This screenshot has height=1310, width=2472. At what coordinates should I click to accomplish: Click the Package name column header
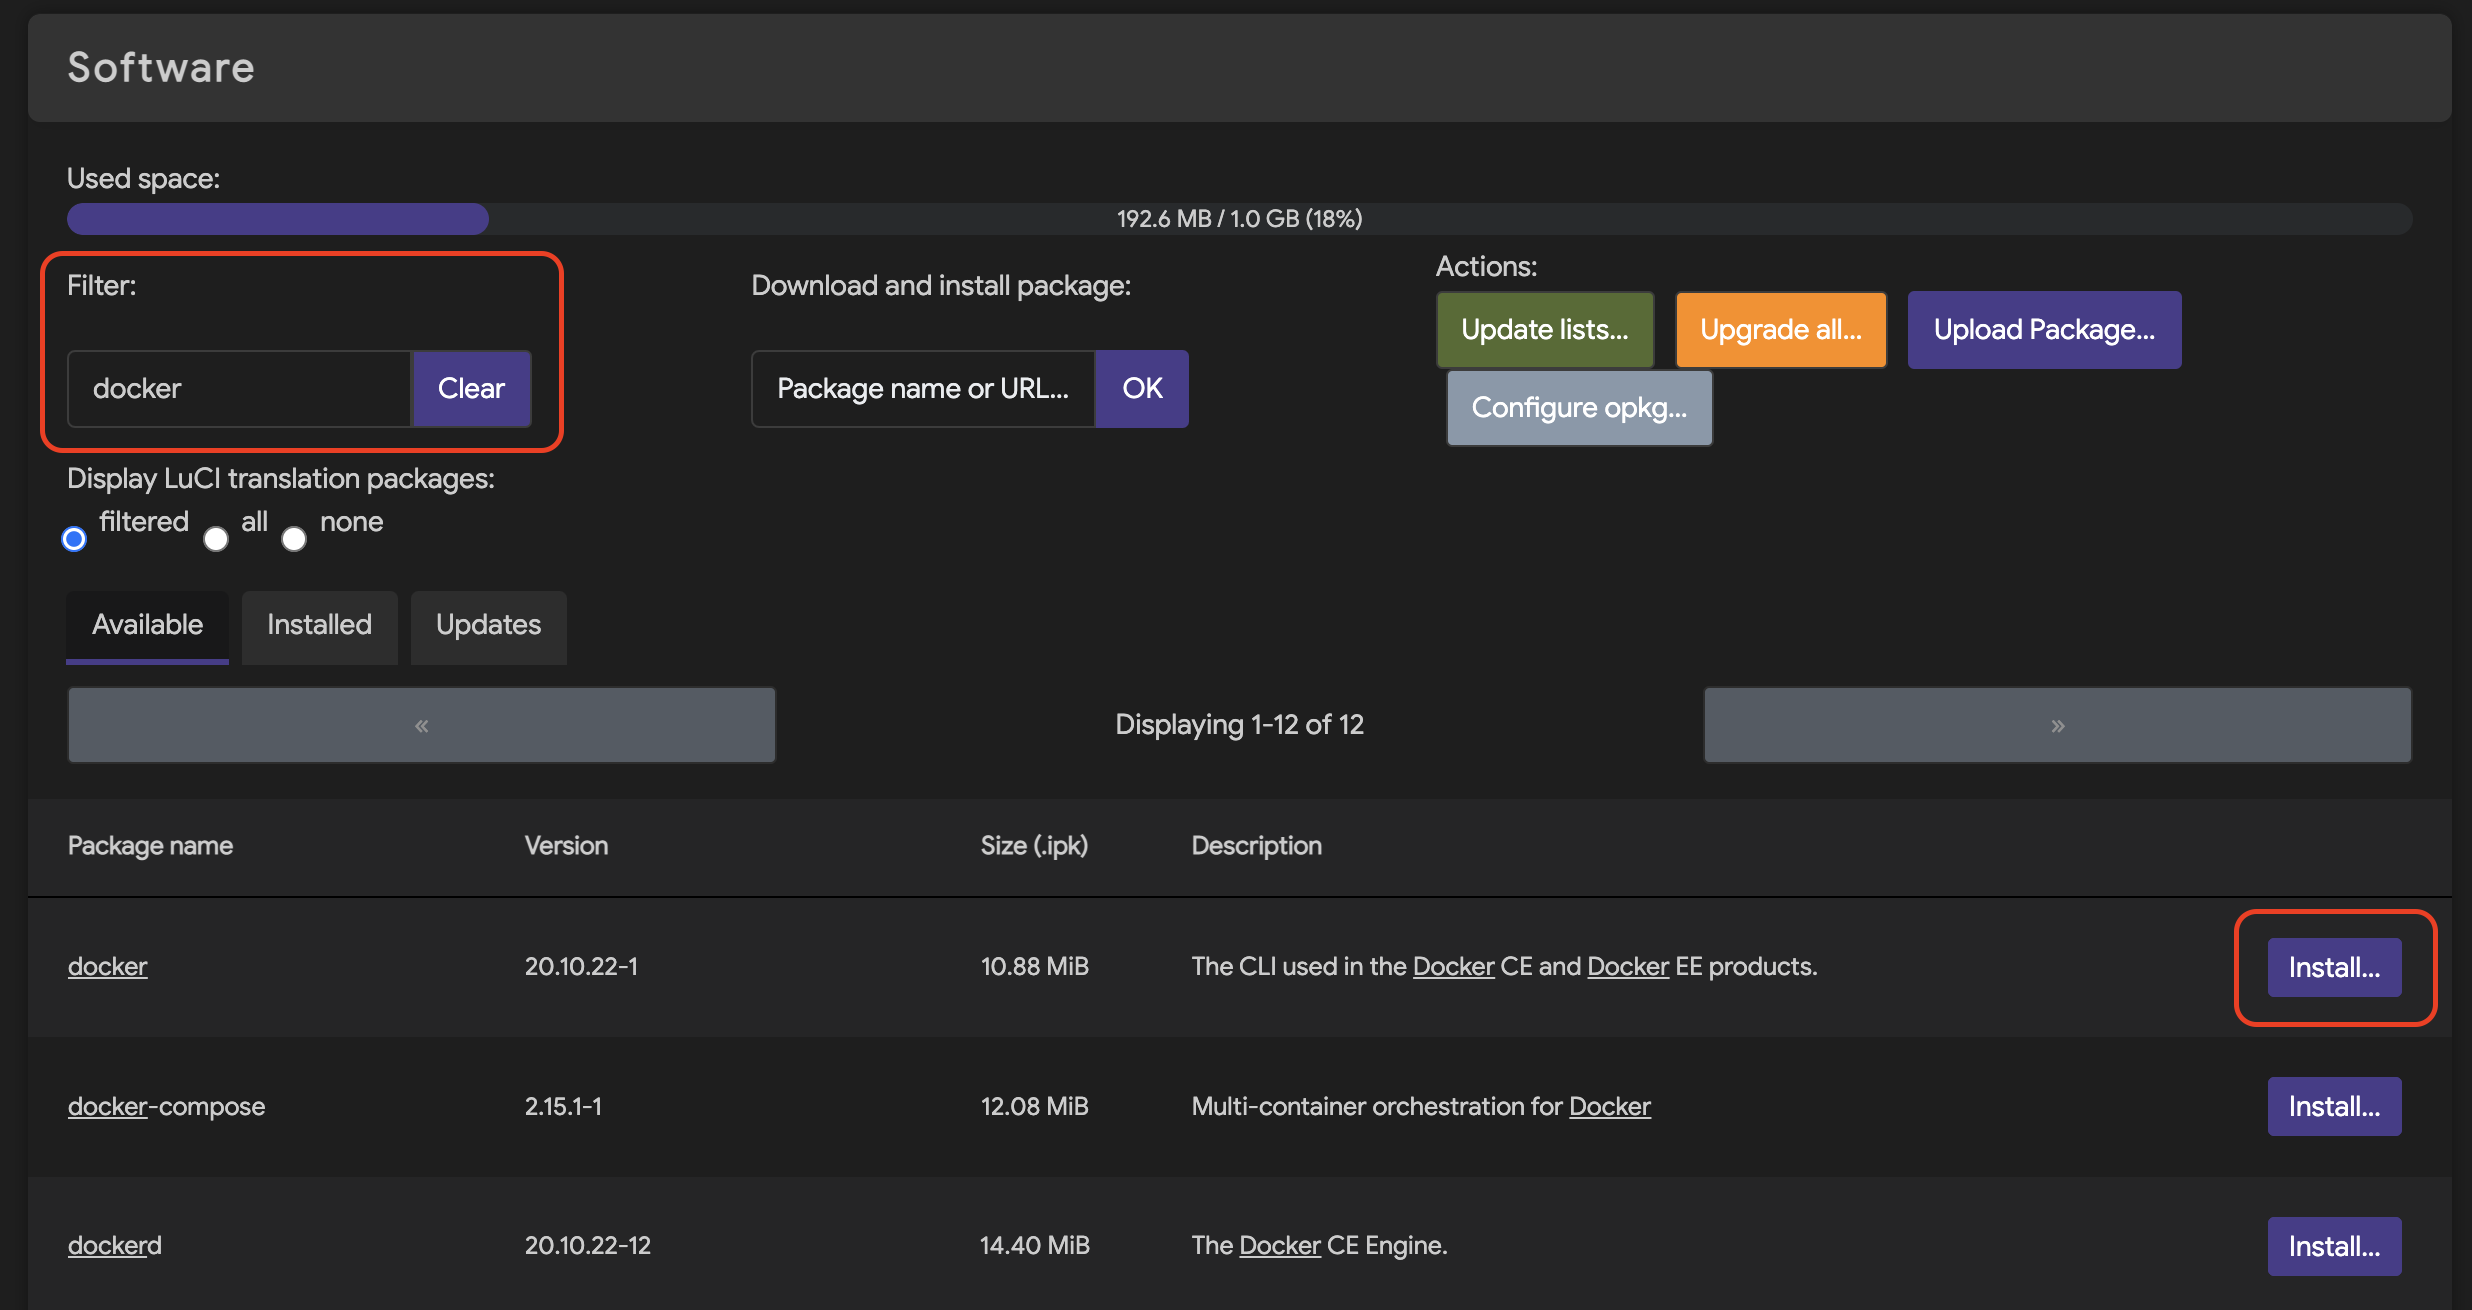tap(150, 846)
